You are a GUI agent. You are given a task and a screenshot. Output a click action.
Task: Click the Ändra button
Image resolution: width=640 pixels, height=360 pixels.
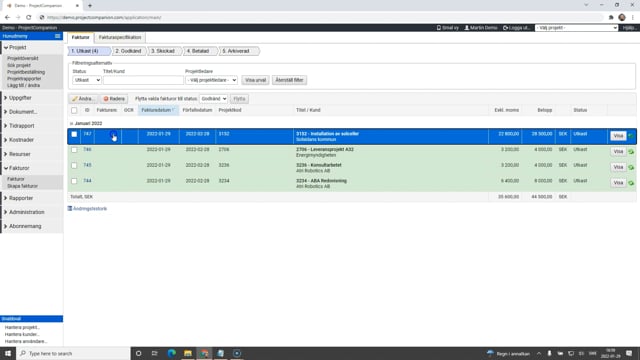click(83, 99)
